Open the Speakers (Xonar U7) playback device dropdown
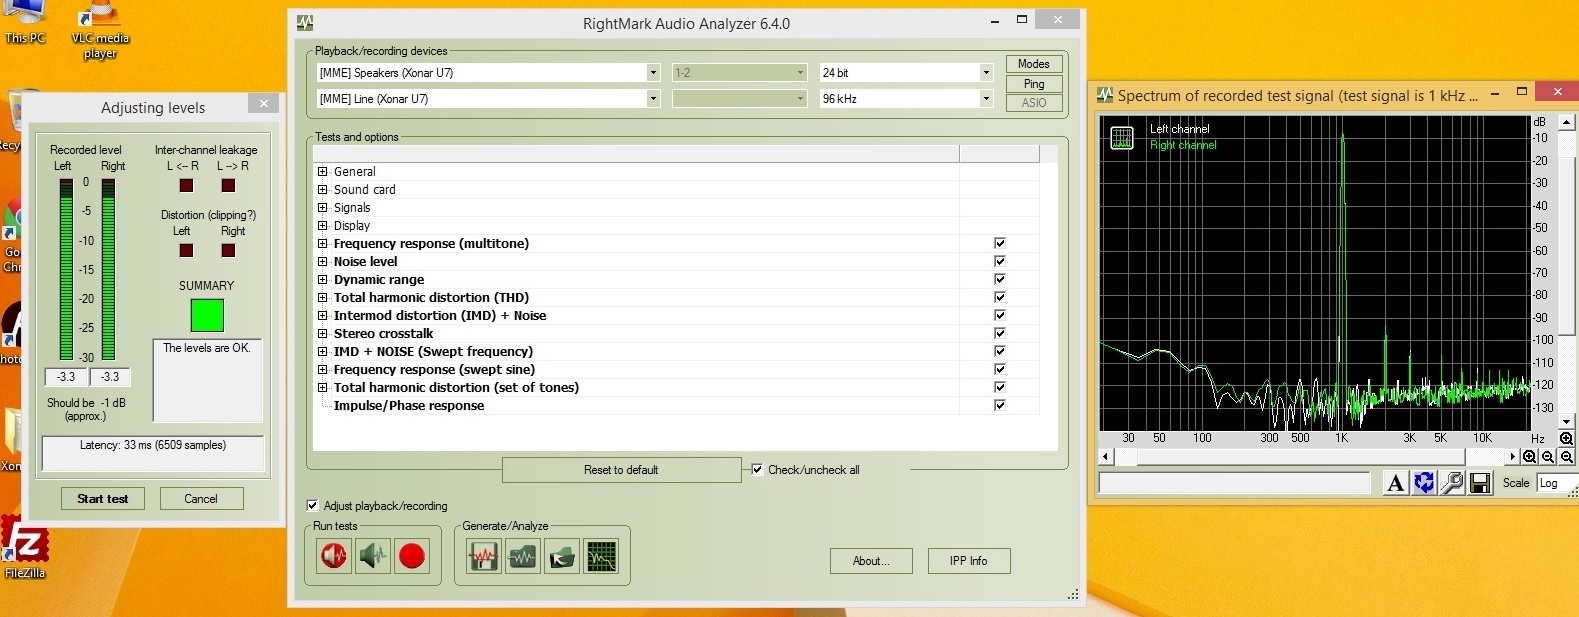The height and width of the screenshot is (617, 1579). [x=653, y=73]
